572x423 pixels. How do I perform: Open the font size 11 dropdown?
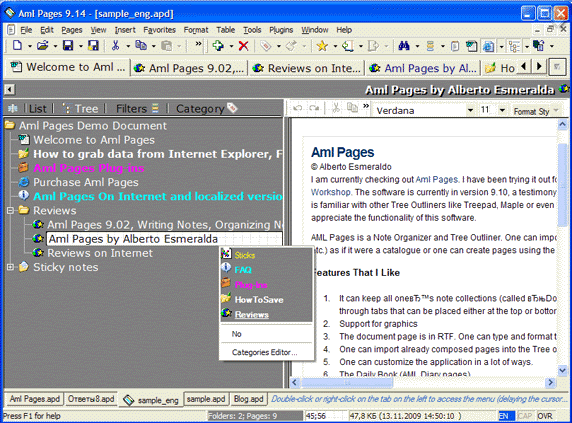point(502,110)
